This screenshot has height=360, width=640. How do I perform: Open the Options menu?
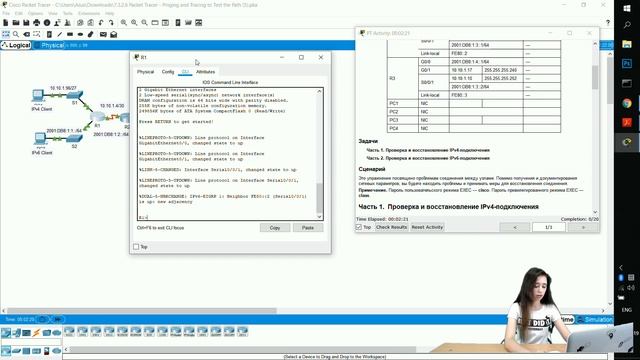click(36, 13)
